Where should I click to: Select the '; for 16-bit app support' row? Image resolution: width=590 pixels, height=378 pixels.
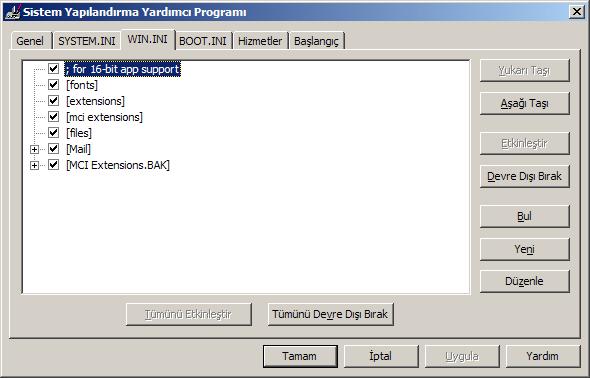pyautogui.click(x=122, y=69)
